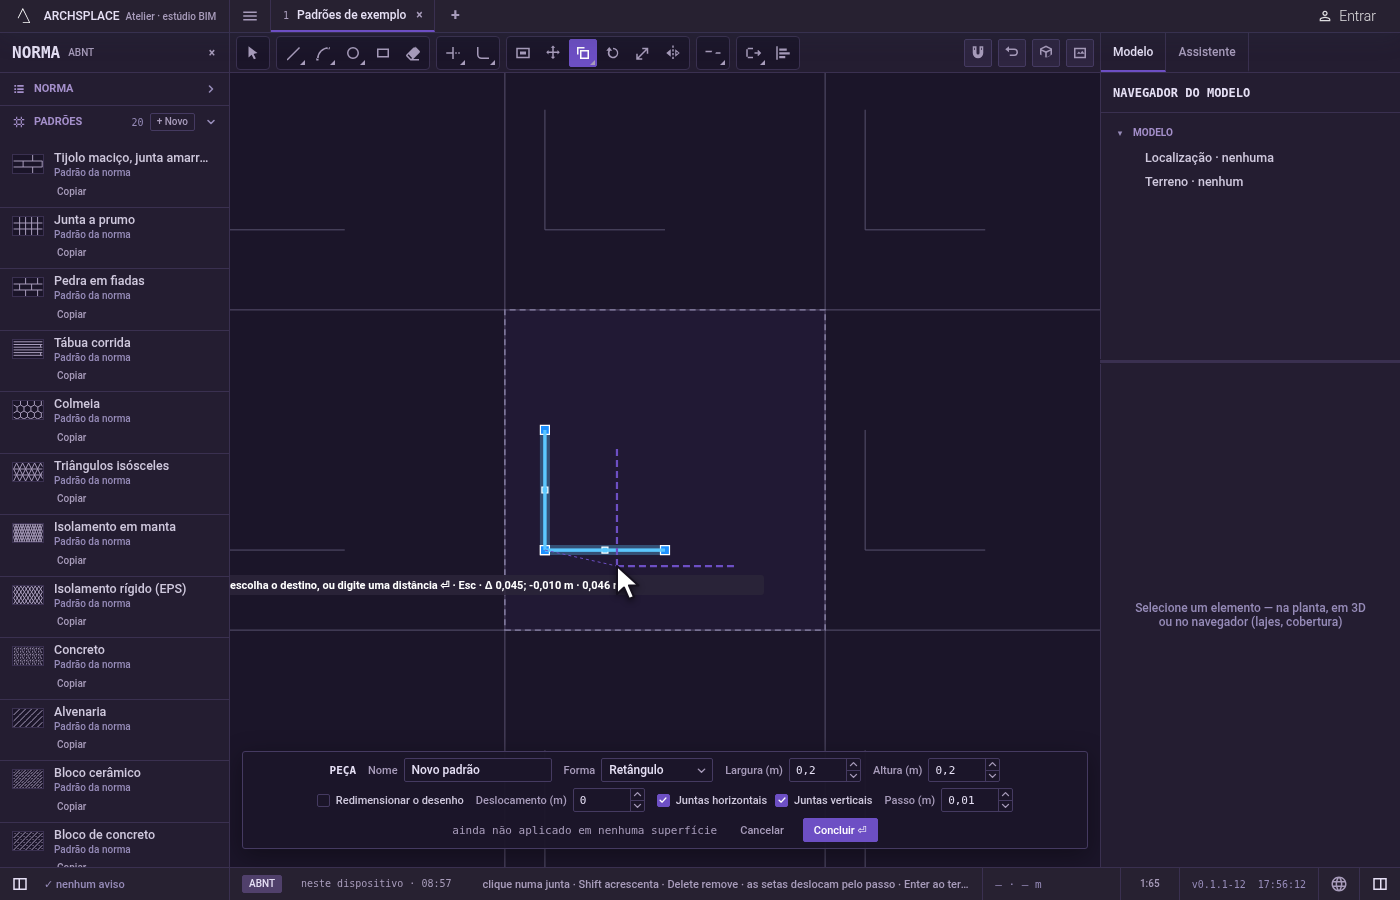This screenshot has width=1400, height=900.
Task: Expand the NORMA section chevron
Action: 211,89
